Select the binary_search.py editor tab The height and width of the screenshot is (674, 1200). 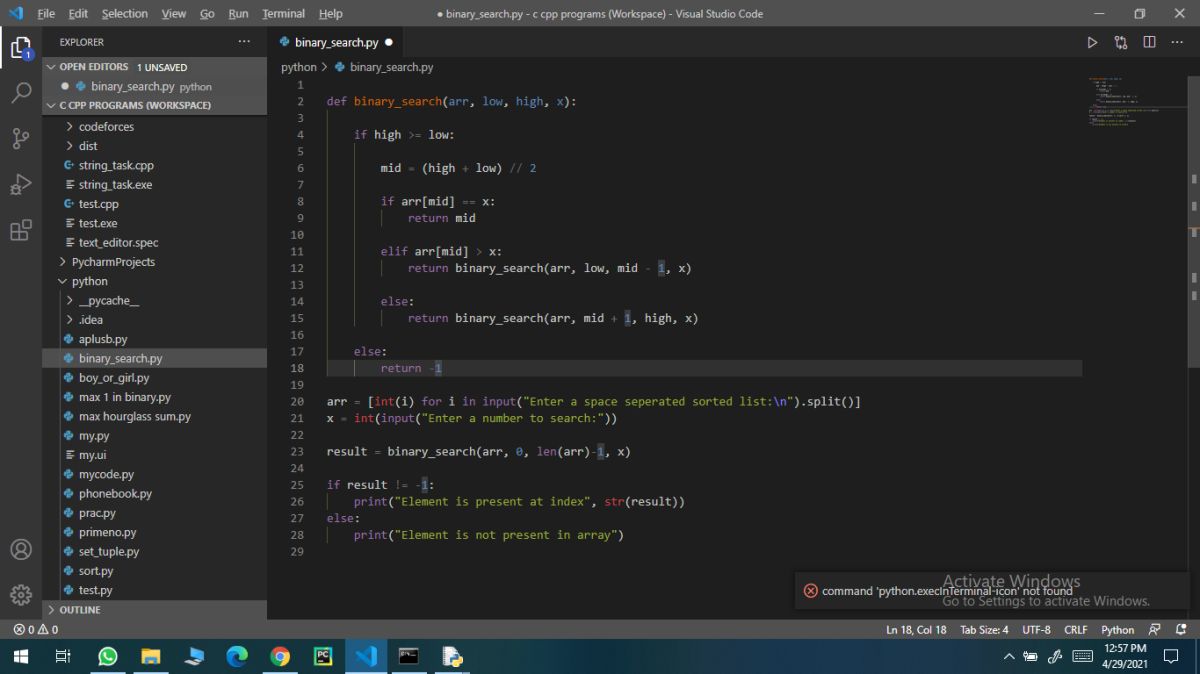(x=336, y=42)
